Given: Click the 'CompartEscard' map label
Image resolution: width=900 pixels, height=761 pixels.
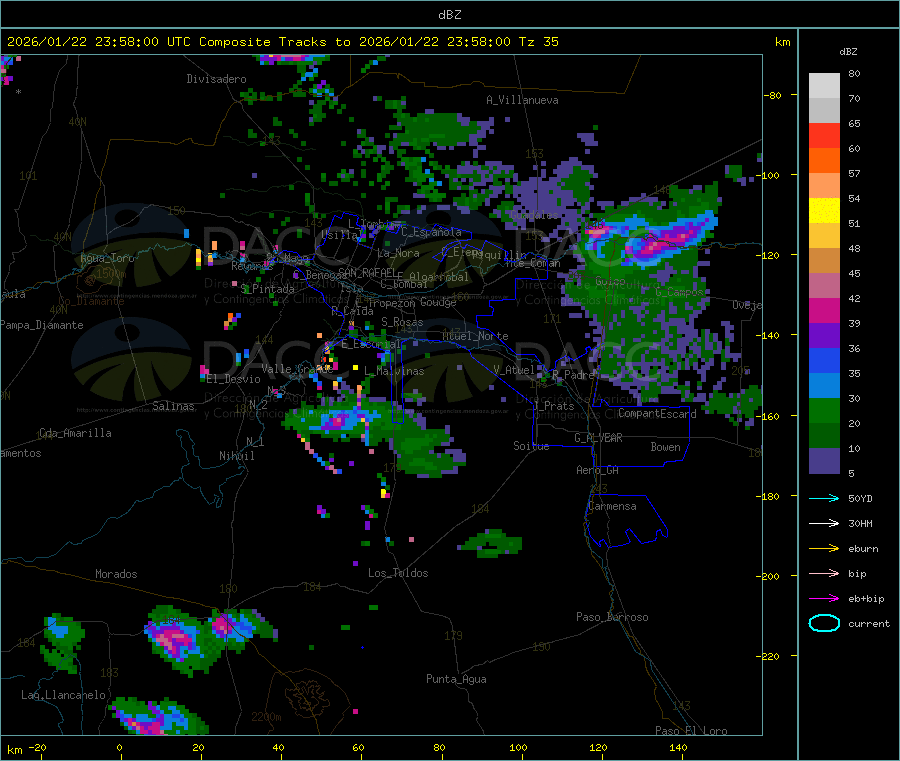Looking at the screenshot, I should point(657,413).
